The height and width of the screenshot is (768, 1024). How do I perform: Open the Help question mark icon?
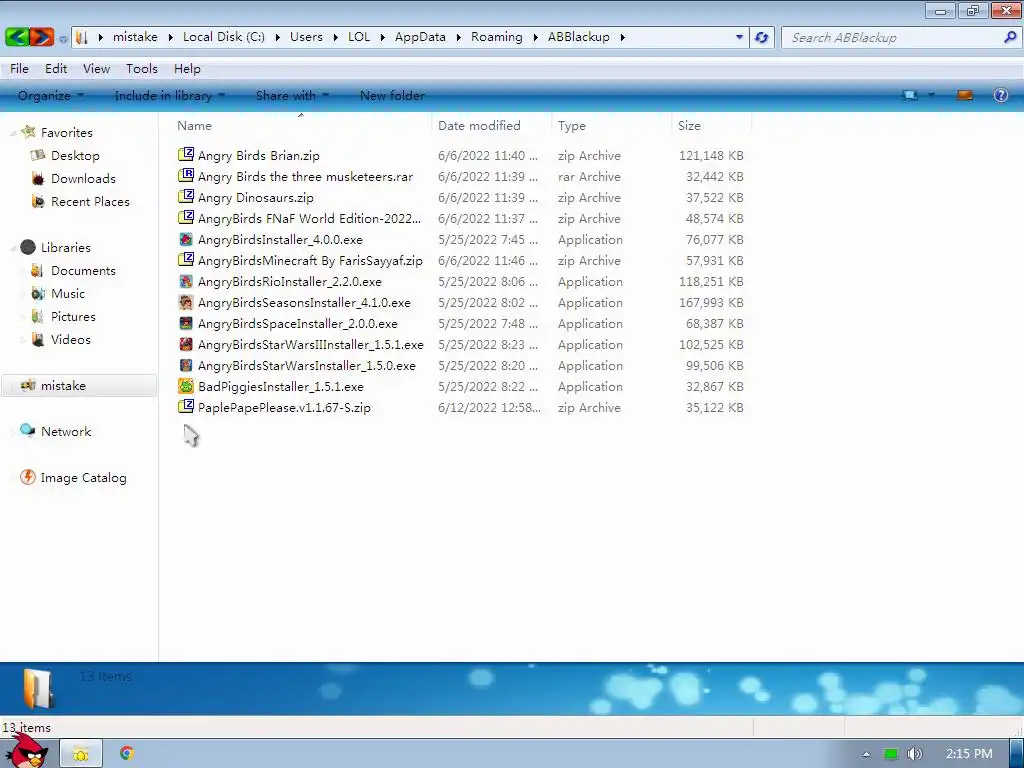click(1000, 95)
